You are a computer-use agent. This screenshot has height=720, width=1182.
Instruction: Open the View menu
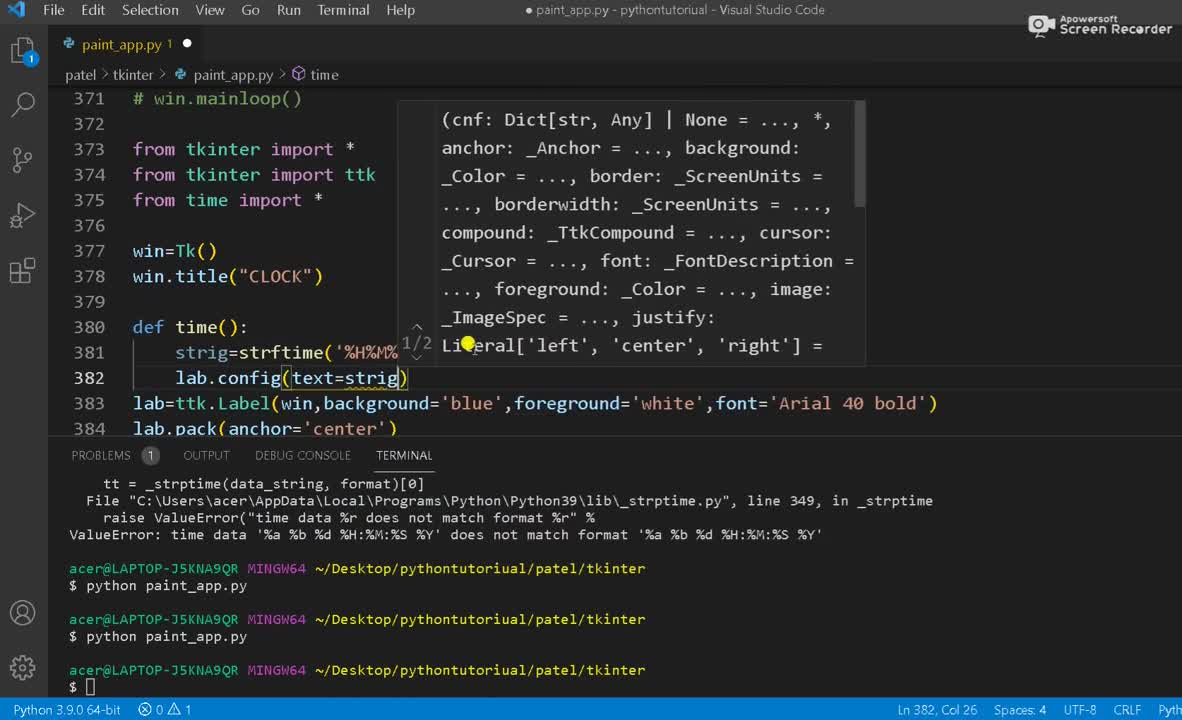(x=210, y=10)
